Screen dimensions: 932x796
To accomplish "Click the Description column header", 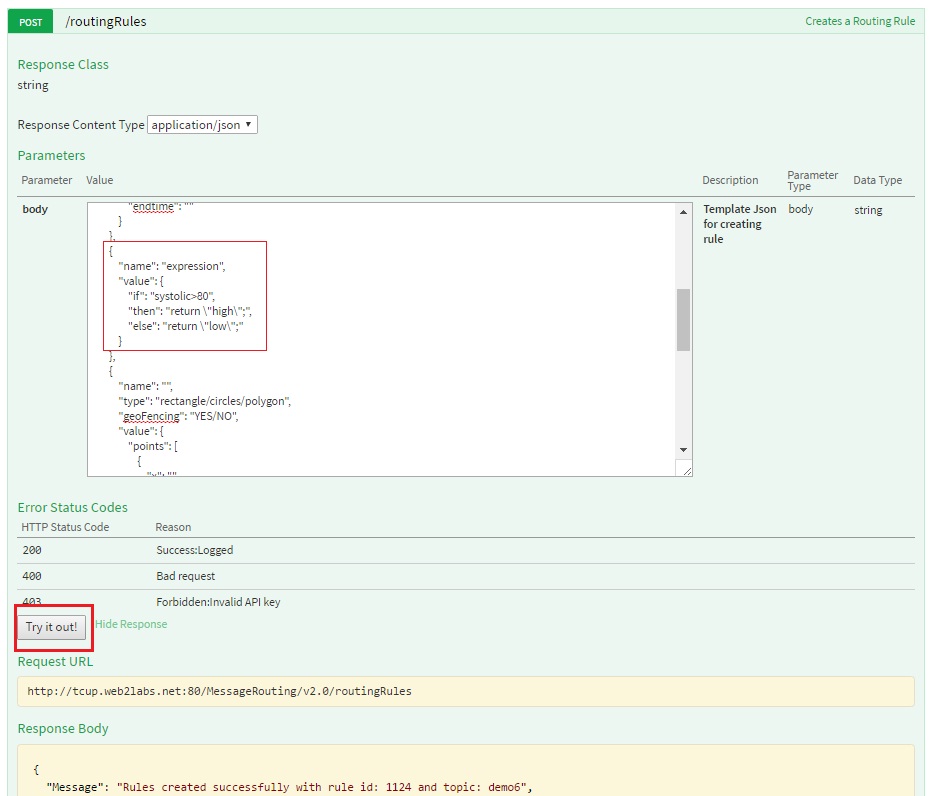I will coord(730,180).
